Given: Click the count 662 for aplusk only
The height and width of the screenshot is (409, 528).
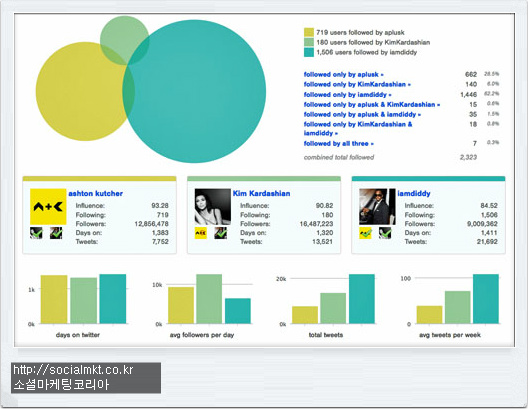Looking at the screenshot, I should pos(471,74).
